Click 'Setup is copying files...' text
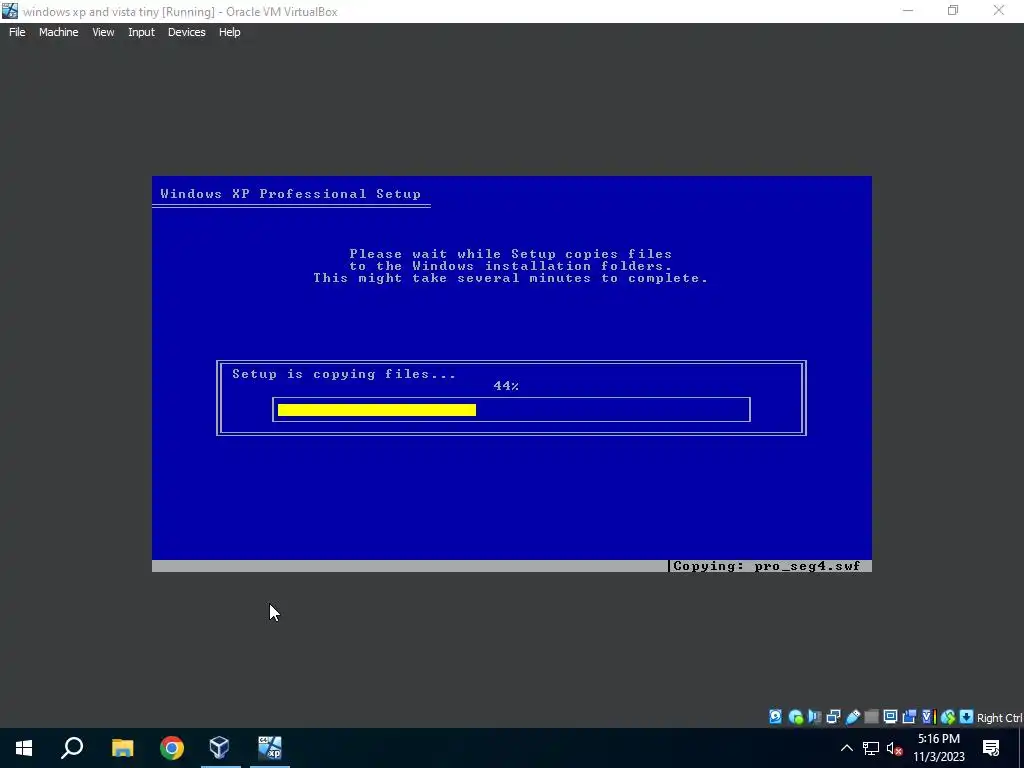This screenshot has height=768, width=1024. coord(344,374)
